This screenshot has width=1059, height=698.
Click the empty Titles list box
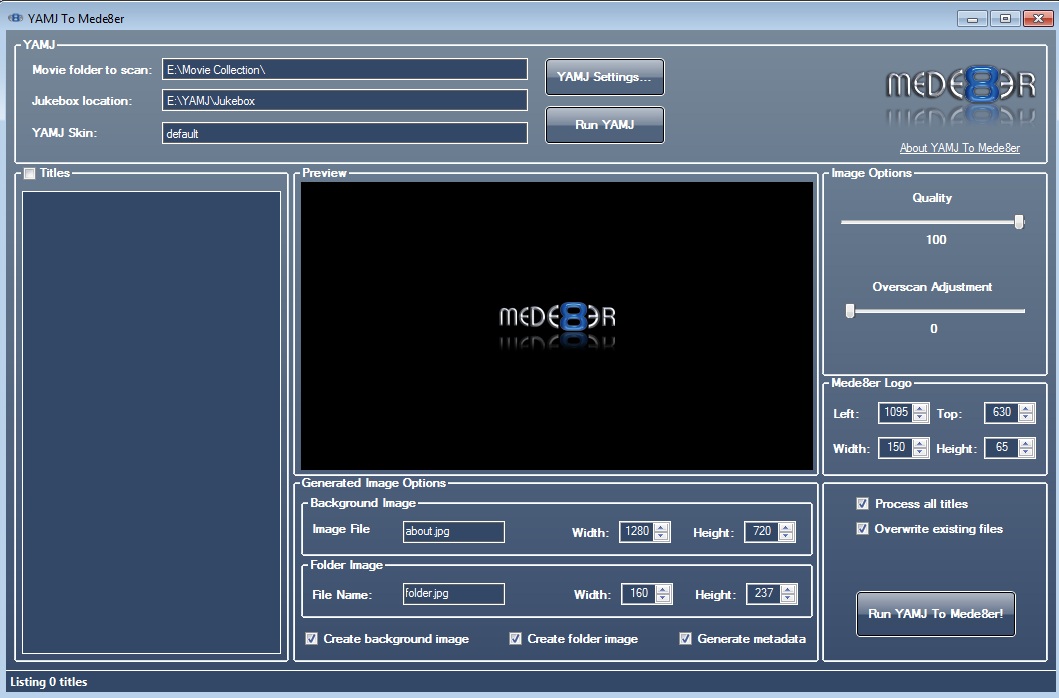[151, 422]
